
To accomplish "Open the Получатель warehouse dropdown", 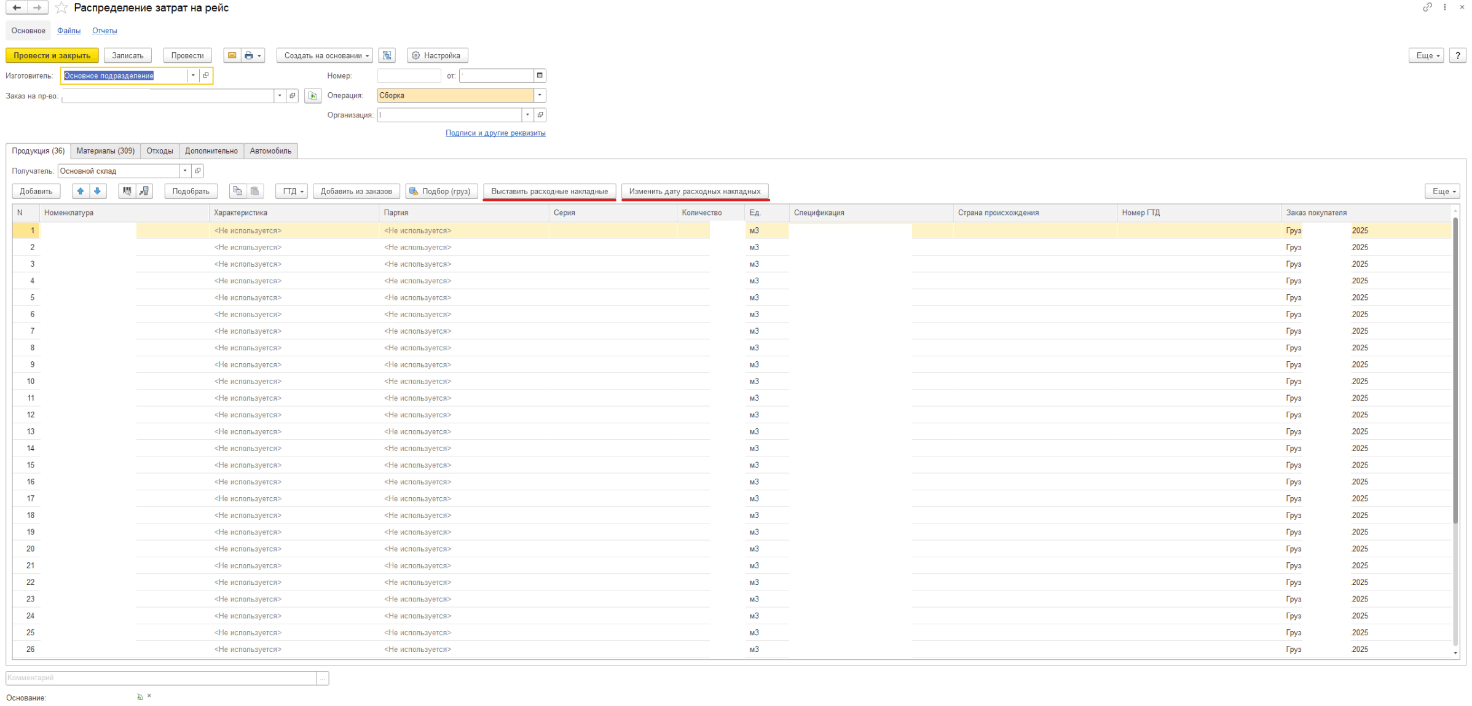I will click(x=184, y=171).
